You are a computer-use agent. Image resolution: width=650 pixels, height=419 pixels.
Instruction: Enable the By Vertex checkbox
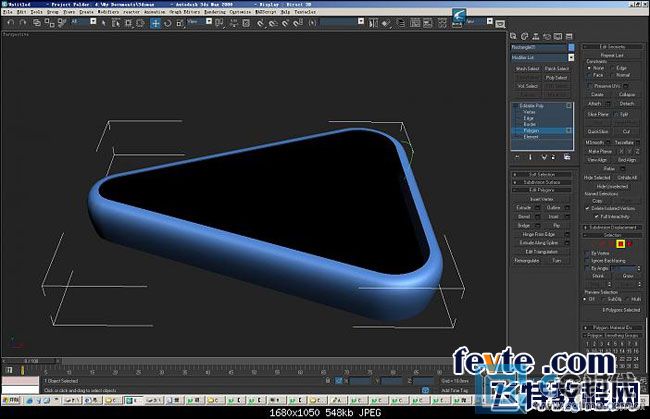click(x=587, y=253)
